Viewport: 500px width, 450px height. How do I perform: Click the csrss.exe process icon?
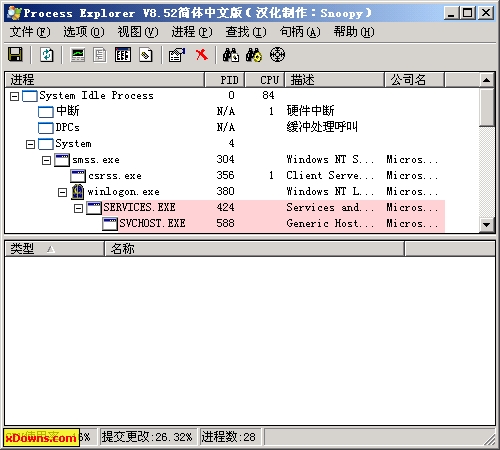[x=78, y=176]
